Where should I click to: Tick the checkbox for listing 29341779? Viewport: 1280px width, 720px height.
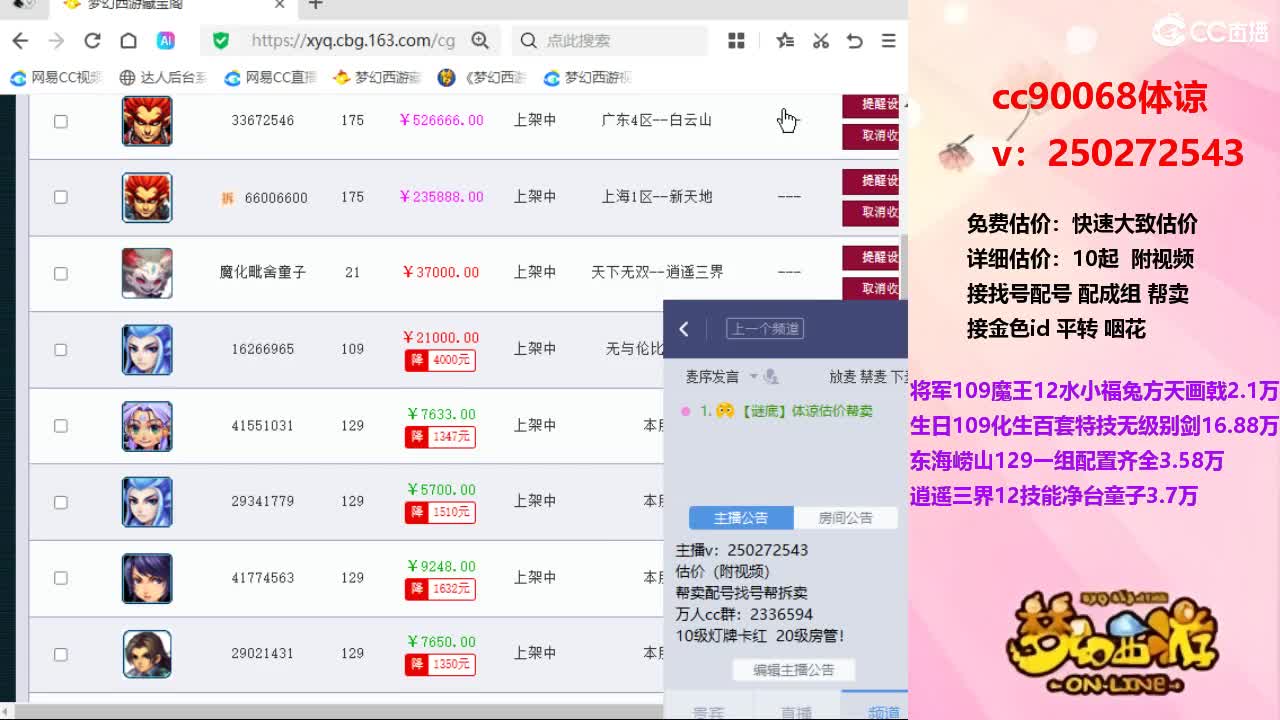coord(61,502)
